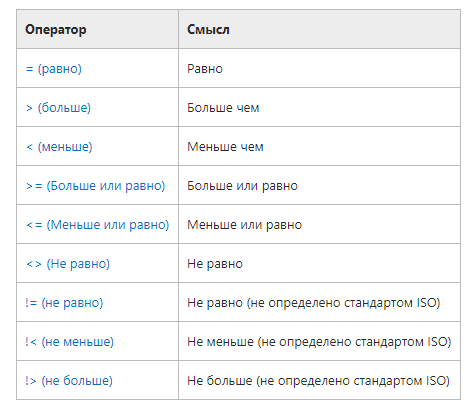Screen dimensions: 475x416
Task: Open the '<> (Не равно)' link
Action: (x=68, y=264)
